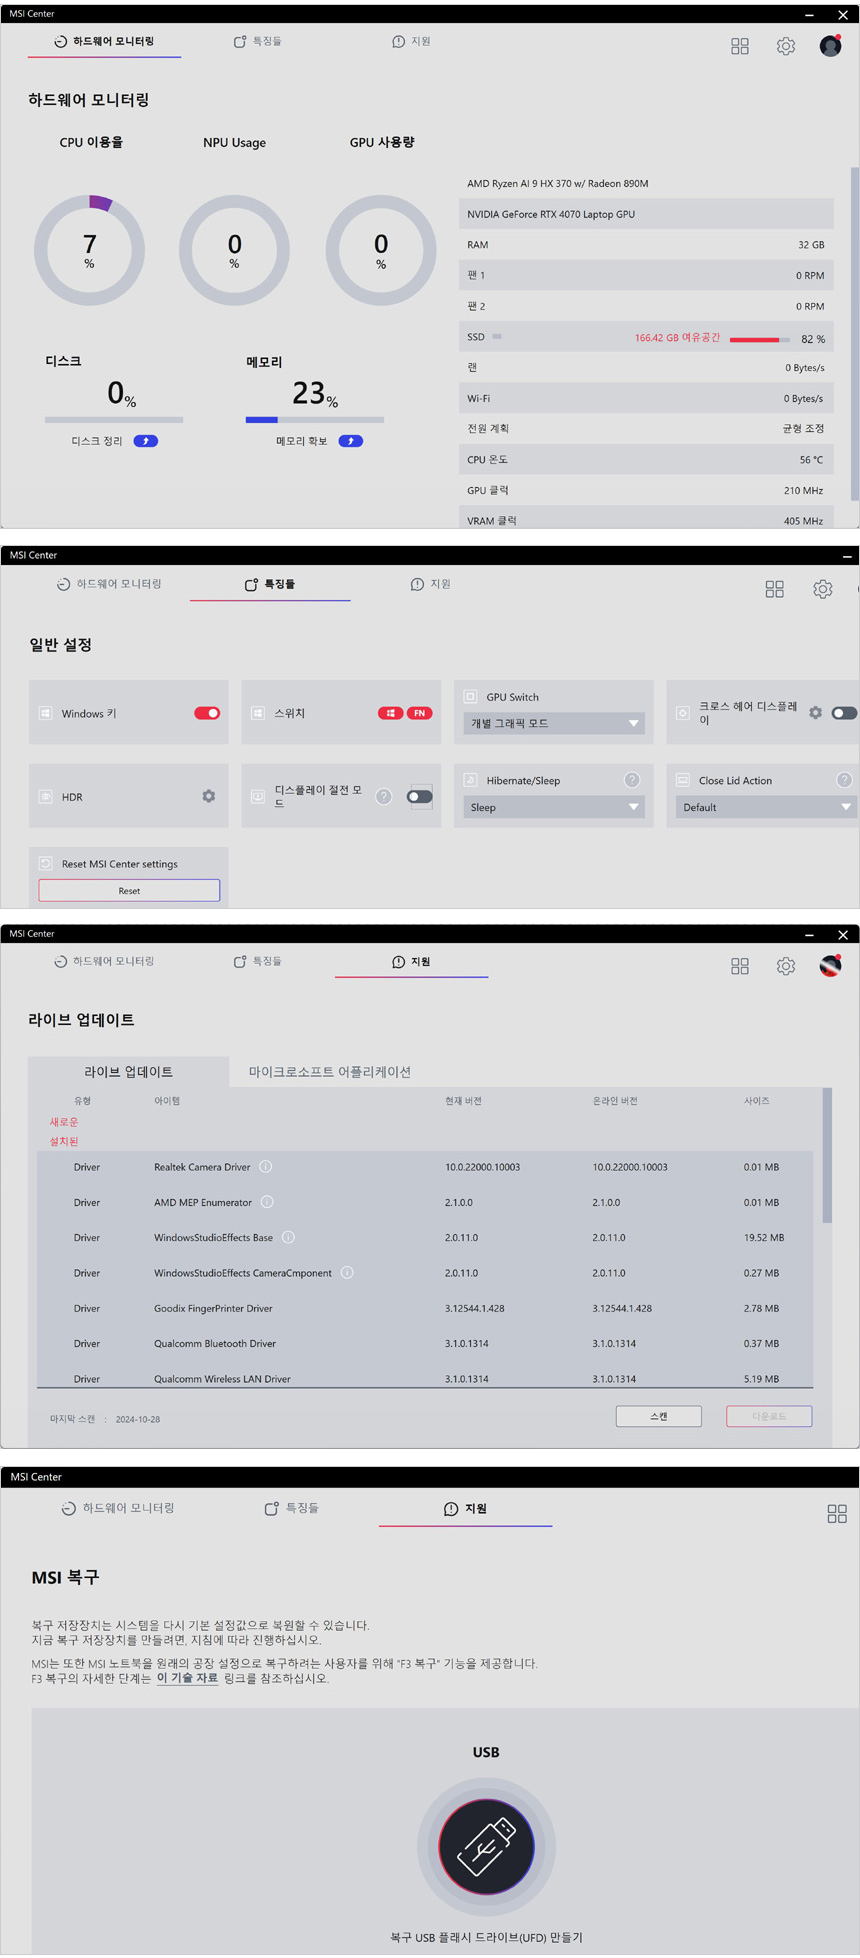
Task: Select the Qualcomm Bluetooth Driver row
Action: pos(425,1343)
